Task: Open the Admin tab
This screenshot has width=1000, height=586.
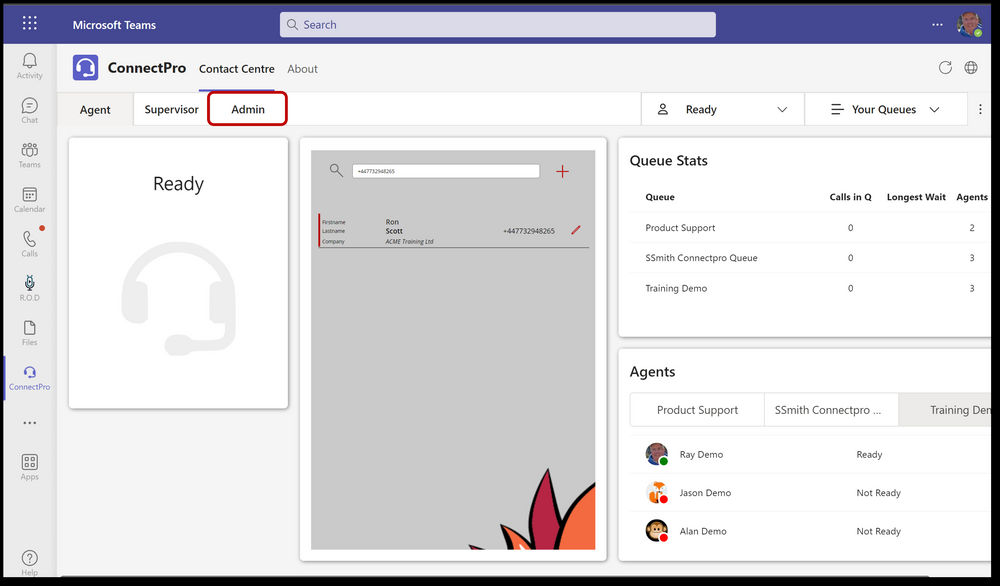Action: coord(247,109)
